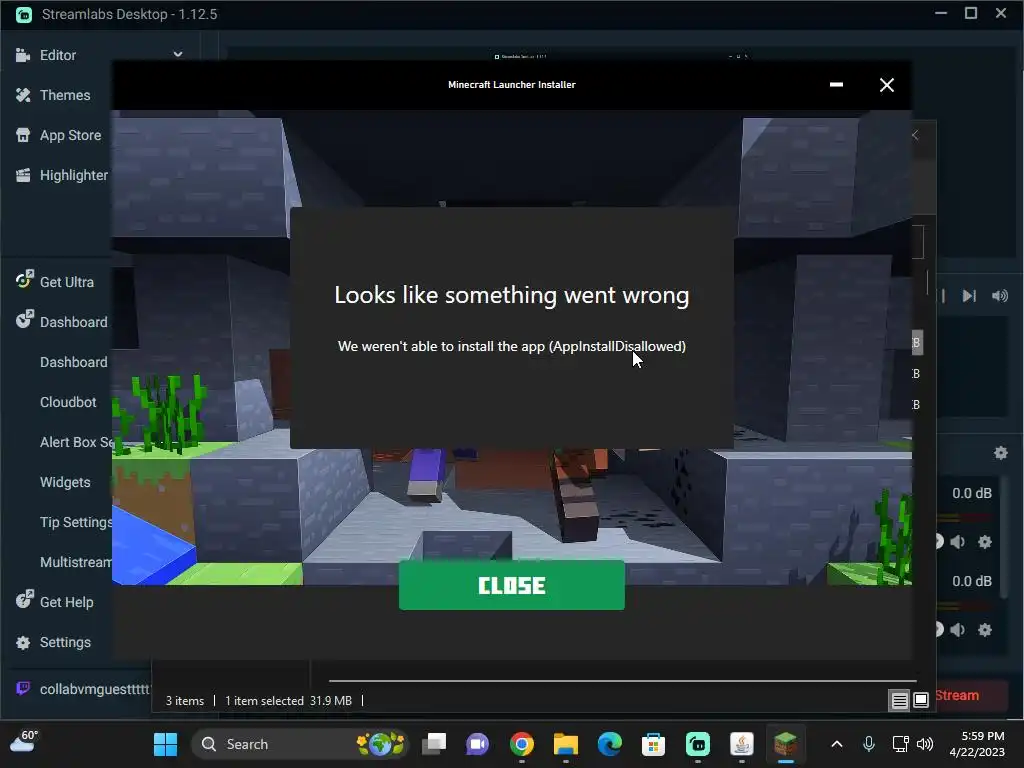Open File Explorer from taskbar

(566, 744)
